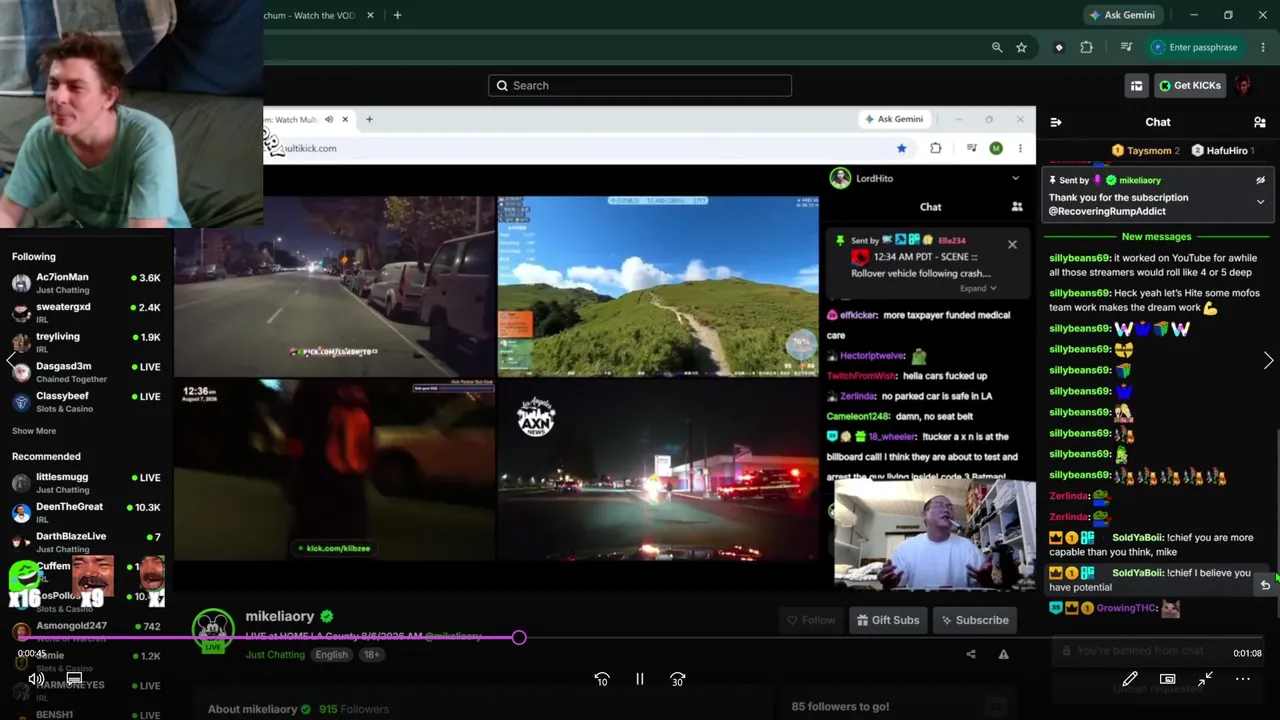Zoom the page using the magnifier icon

point(997,47)
